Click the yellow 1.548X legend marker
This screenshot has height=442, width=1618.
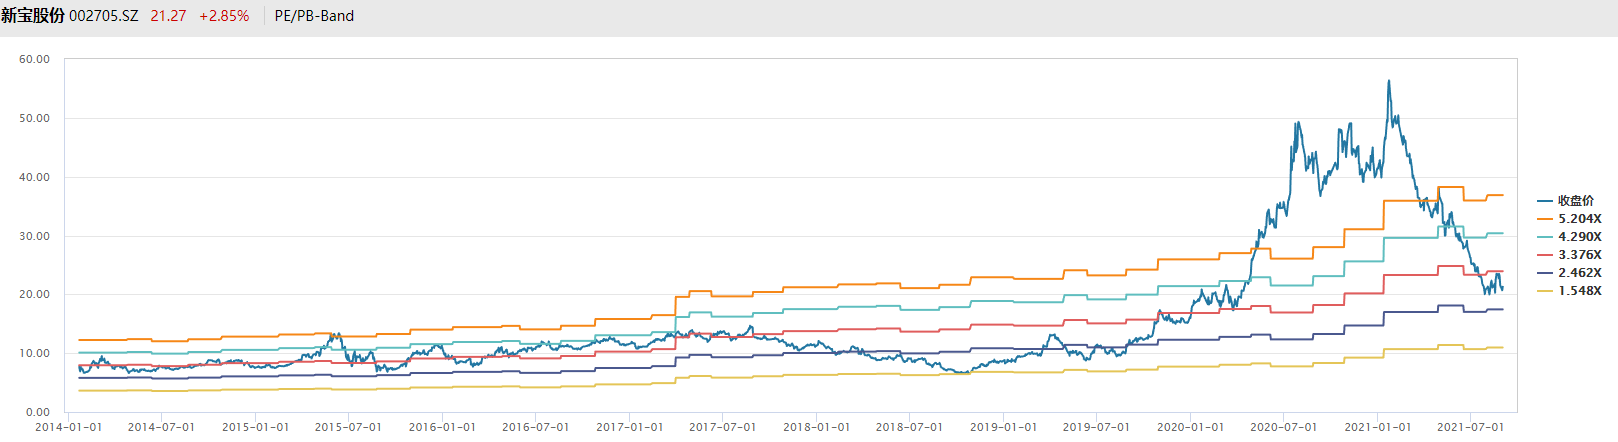(x=1545, y=291)
